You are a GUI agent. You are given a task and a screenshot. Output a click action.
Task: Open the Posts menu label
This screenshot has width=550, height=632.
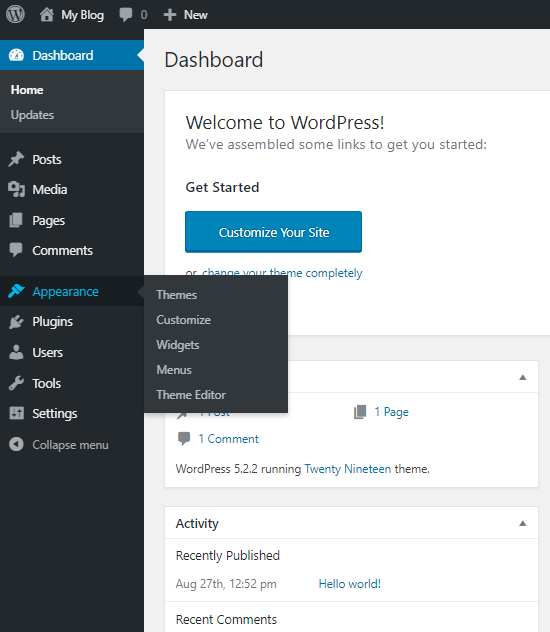(47, 160)
